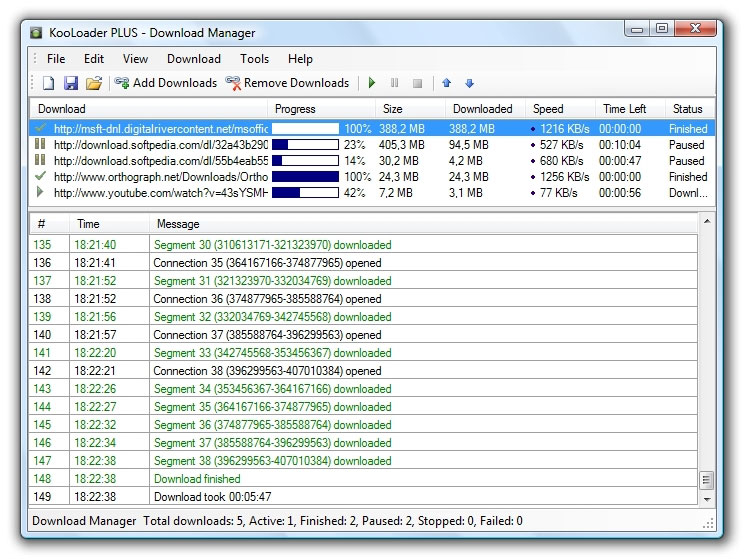Click the Open folder toolbar icon
Image resolution: width=746 pixels, height=559 pixels.
tap(94, 83)
